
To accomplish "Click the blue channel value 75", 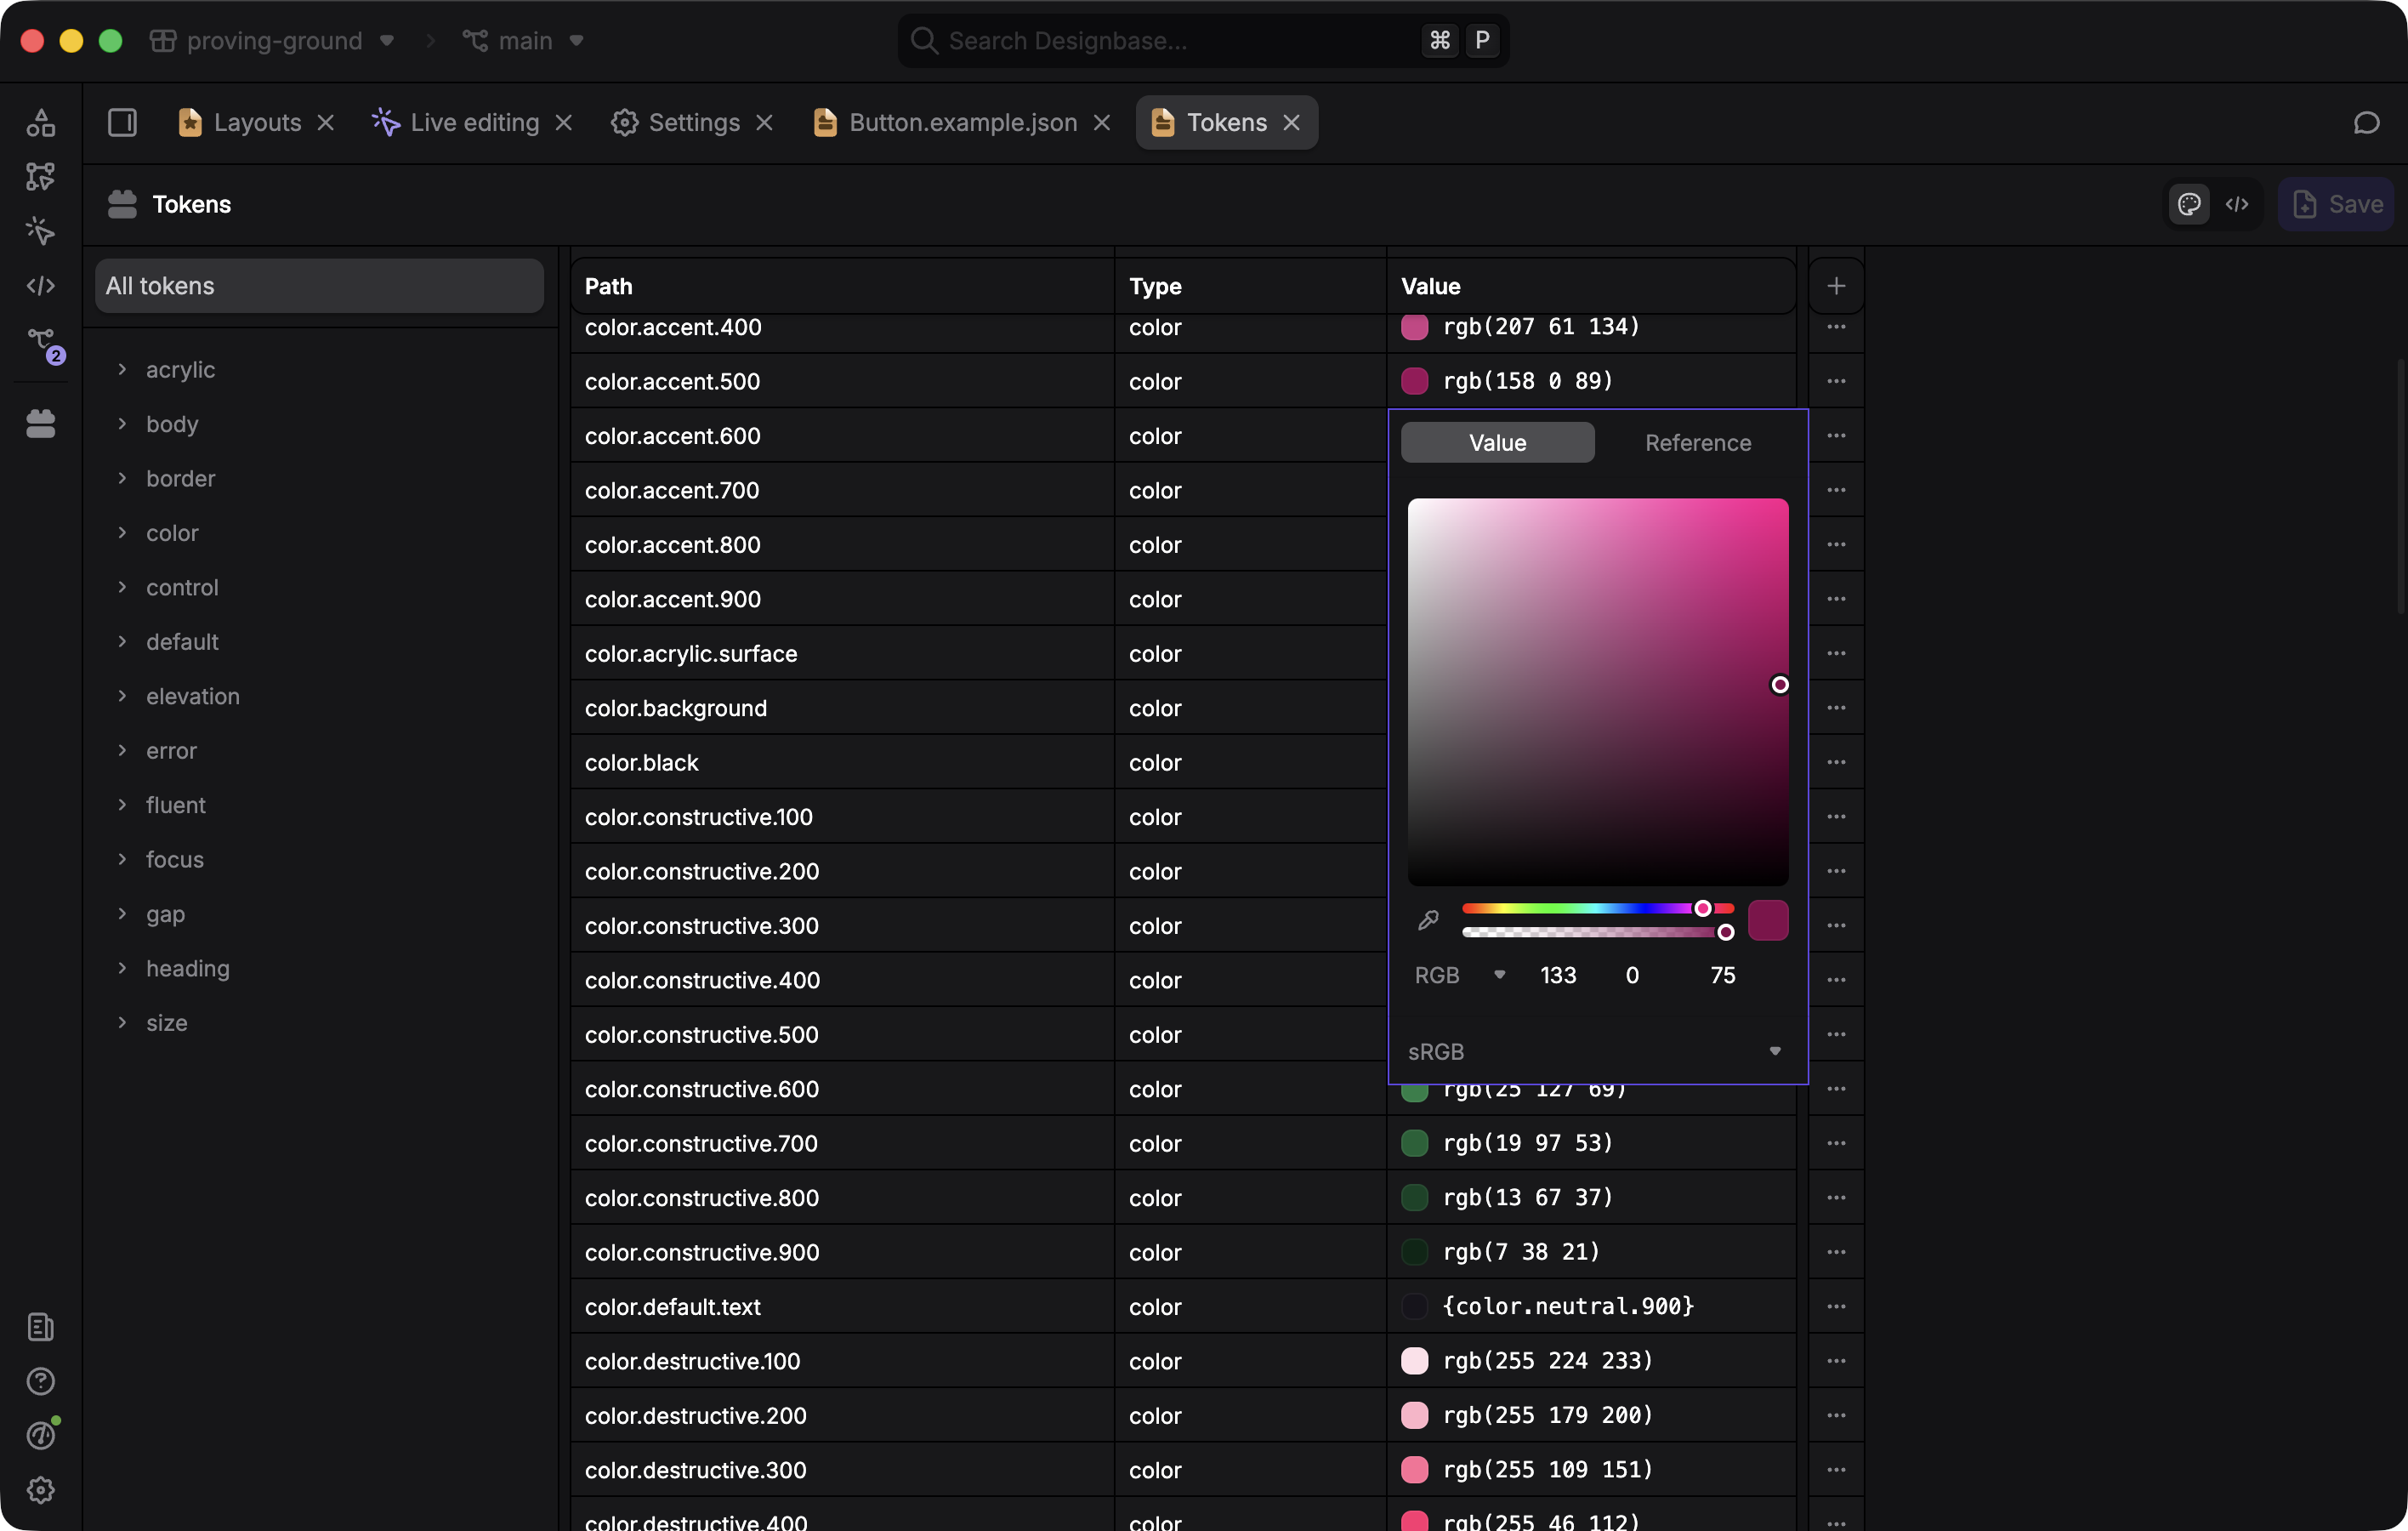I will coord(1722,975).
